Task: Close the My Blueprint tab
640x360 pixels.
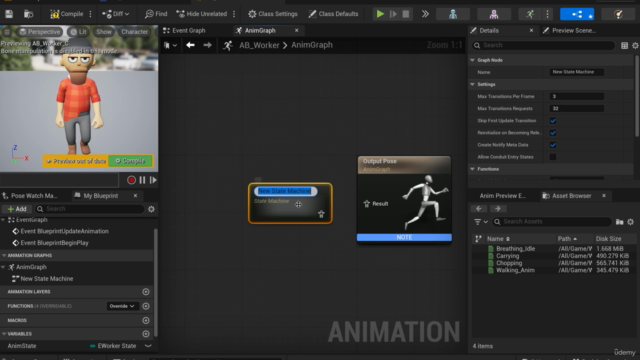Action: 136,196
